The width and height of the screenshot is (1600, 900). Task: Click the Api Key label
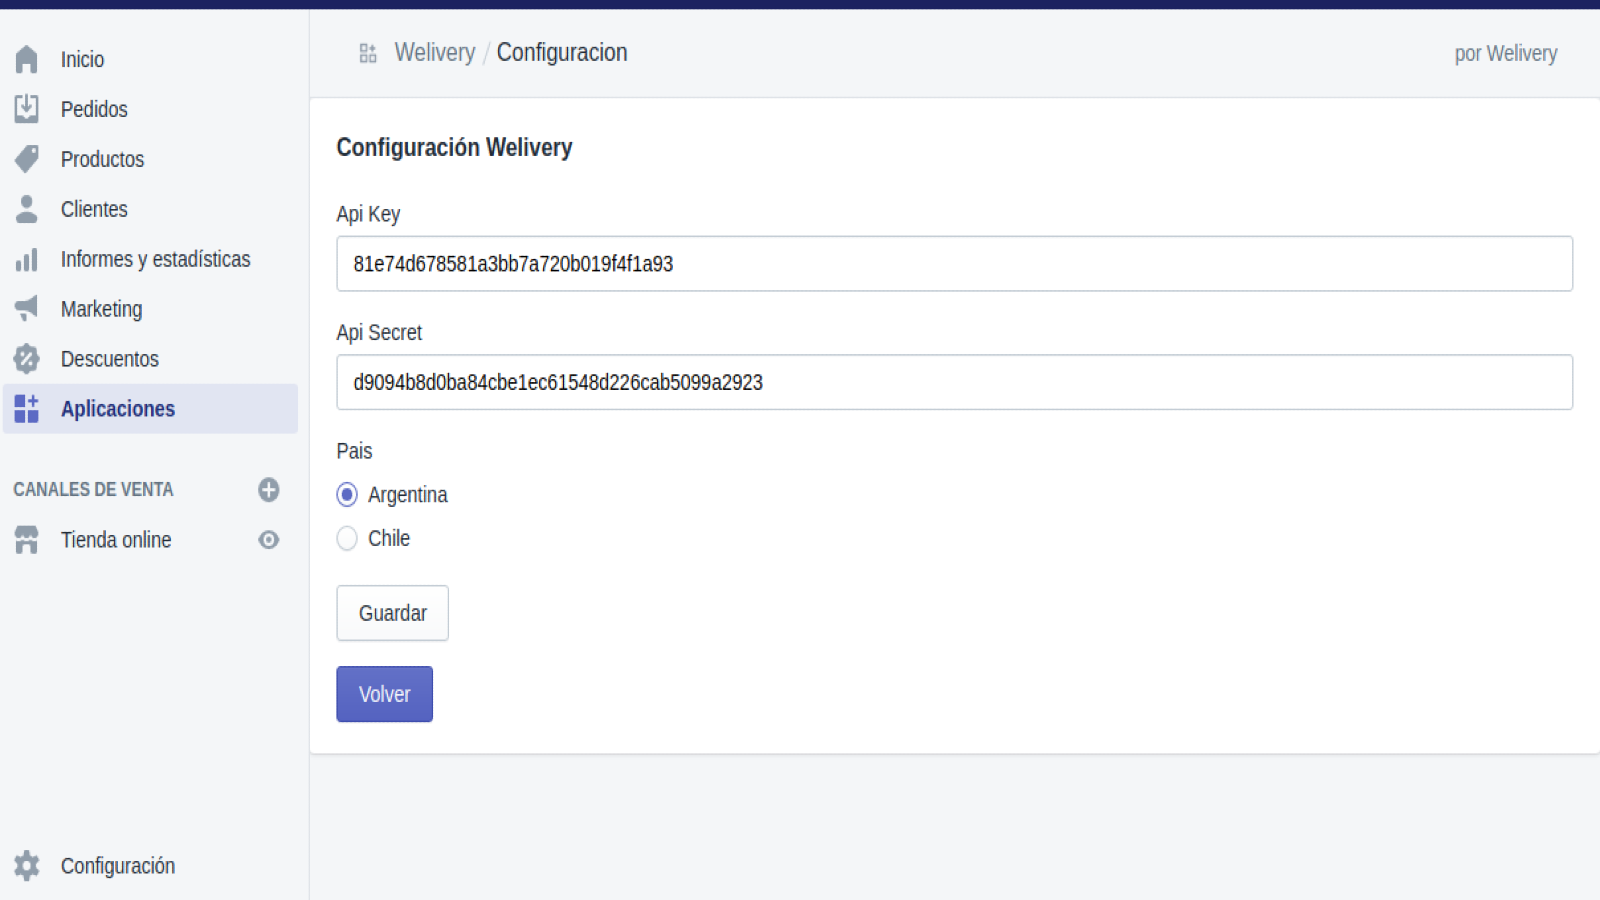coord(368,214)
